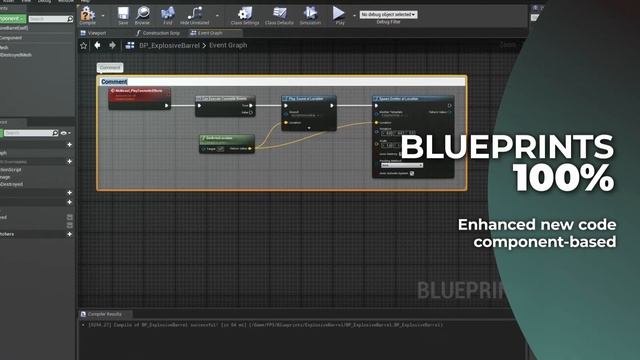Click Event Graph in the breadcrumb
The width and height of the screenshot is (640, 360).
pos(228,45)
